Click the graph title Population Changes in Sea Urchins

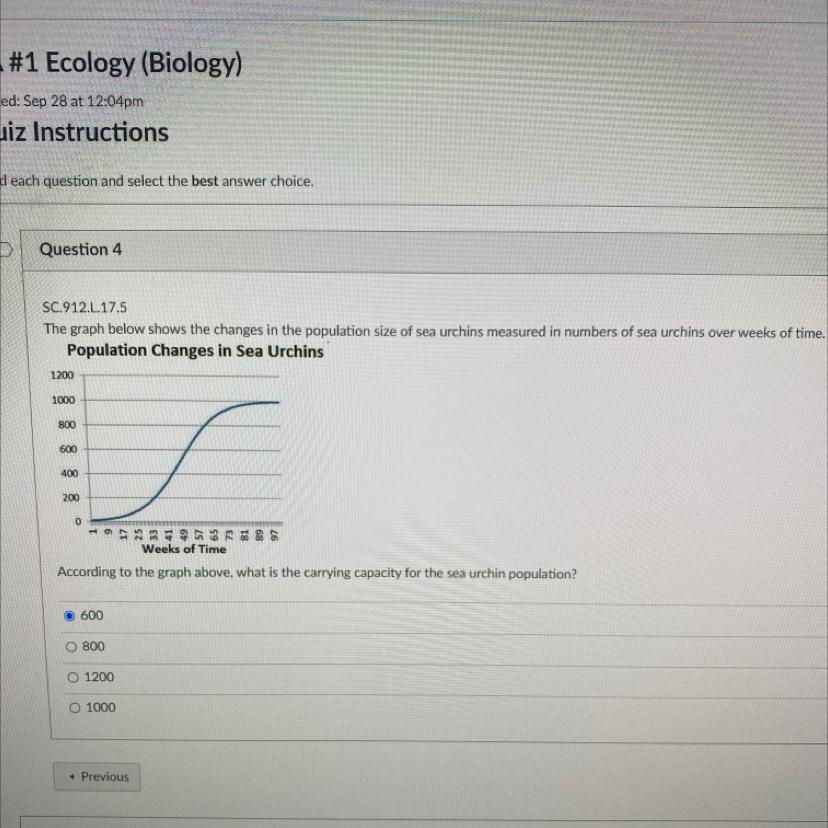[x=195, y=351]
